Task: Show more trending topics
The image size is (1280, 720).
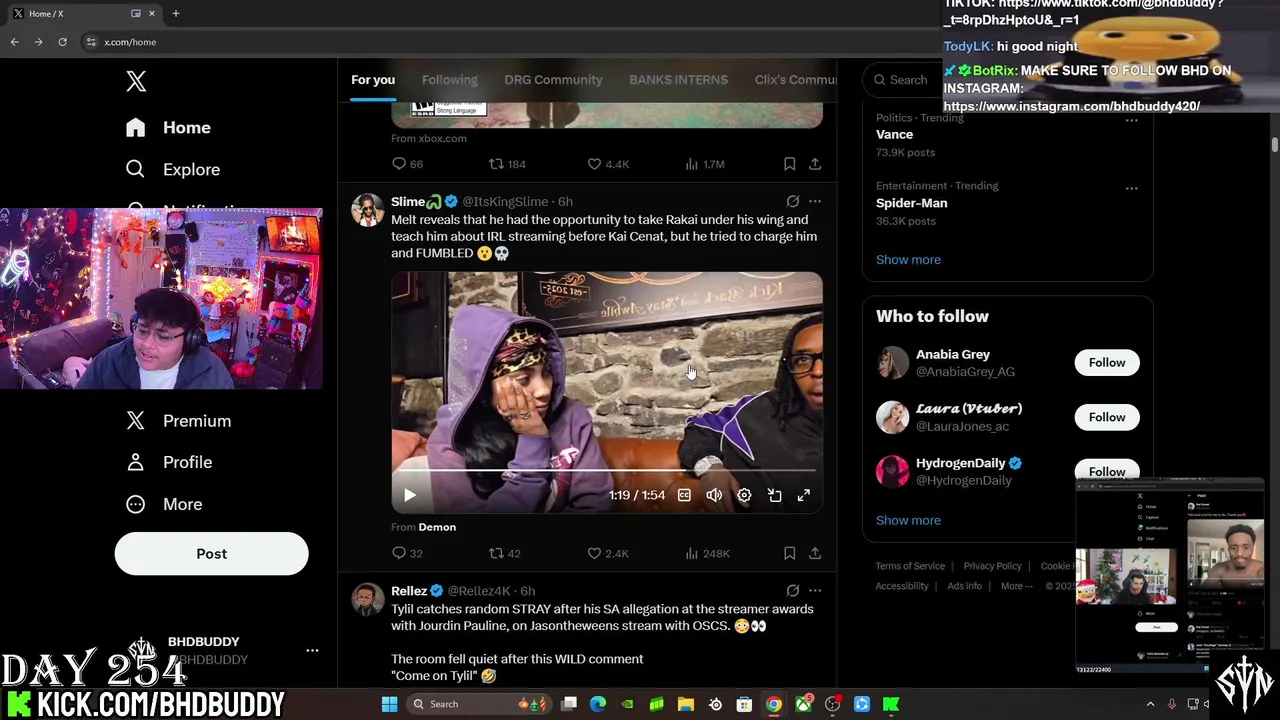Action: (x=908, y=260)
